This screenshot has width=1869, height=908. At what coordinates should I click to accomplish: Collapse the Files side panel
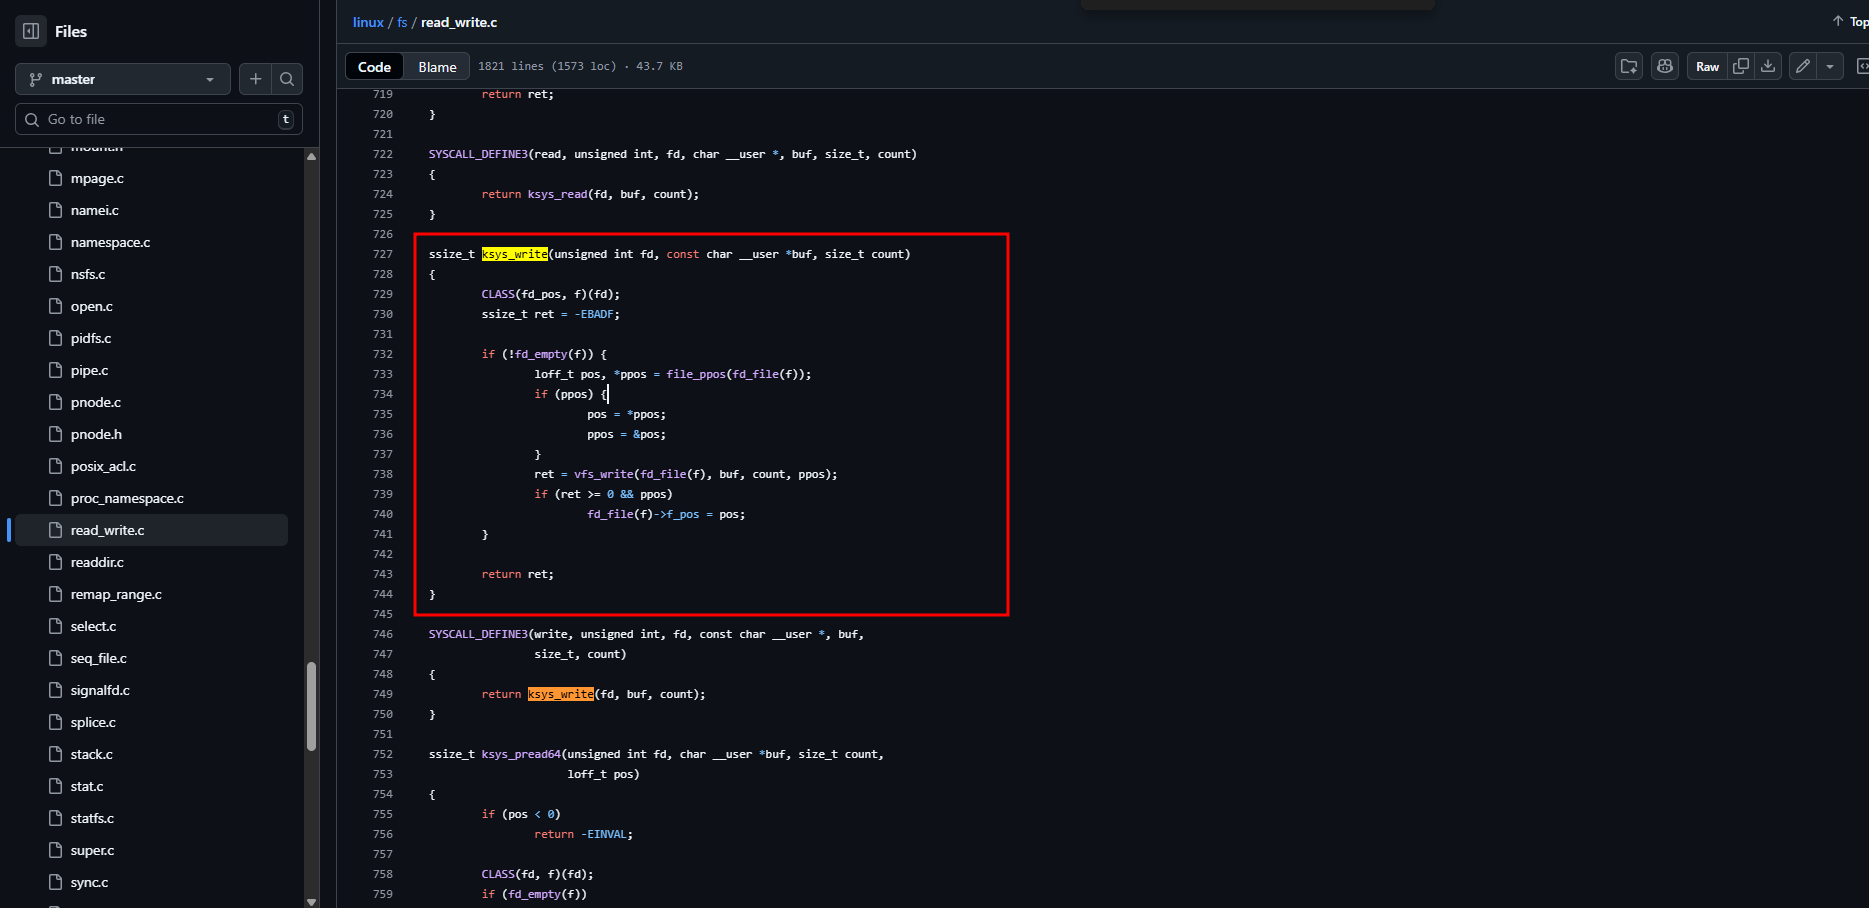[x=31, y=31]
